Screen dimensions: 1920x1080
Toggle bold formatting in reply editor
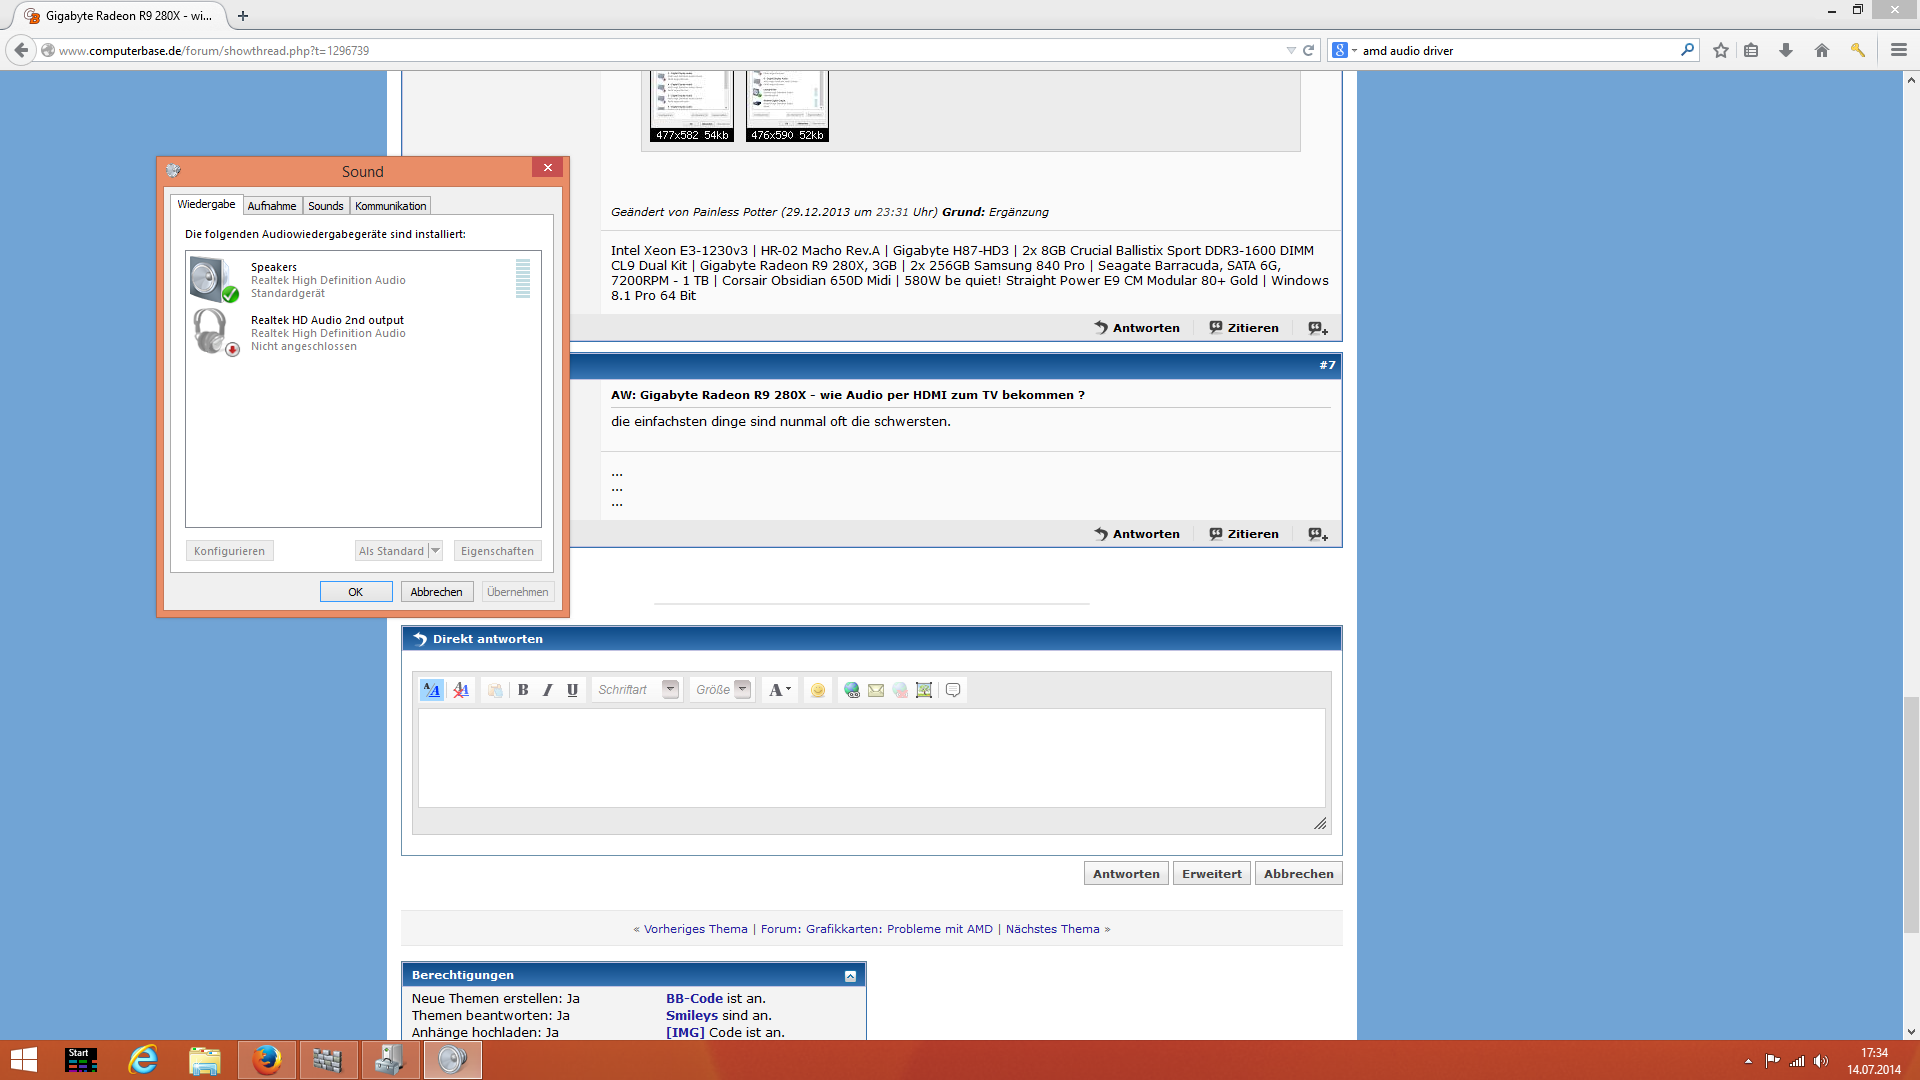523,690
